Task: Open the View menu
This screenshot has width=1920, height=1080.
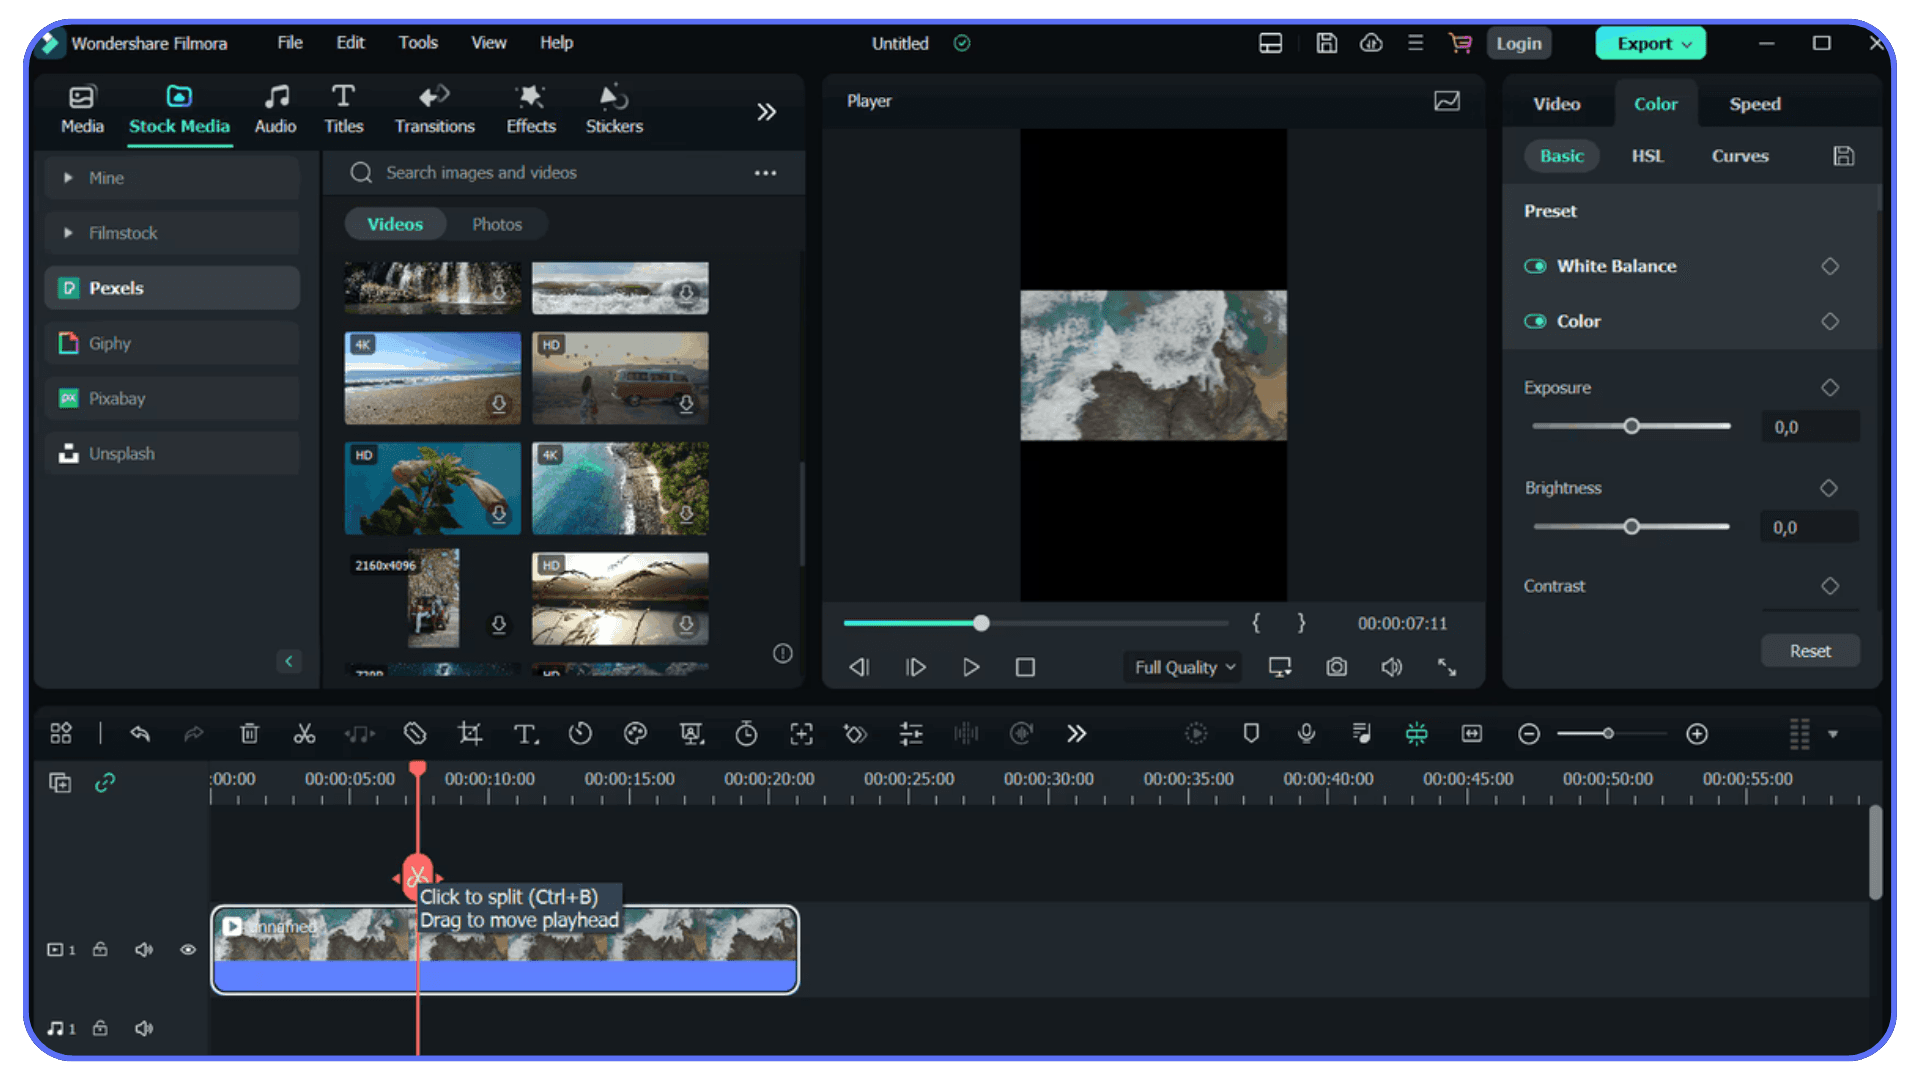Action: [489, 43]
